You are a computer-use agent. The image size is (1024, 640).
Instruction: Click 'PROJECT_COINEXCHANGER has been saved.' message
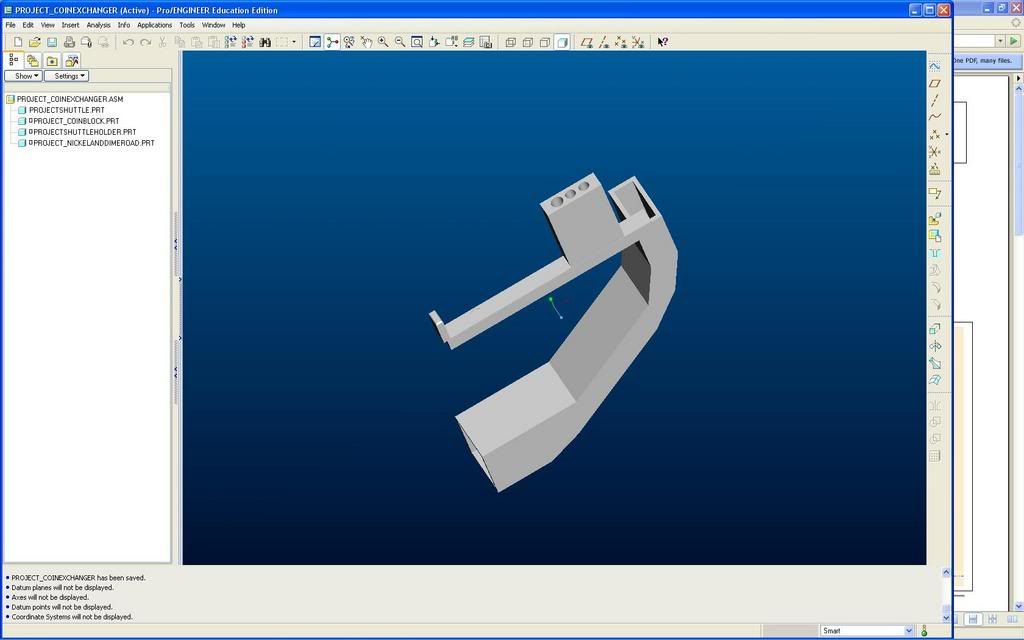78,578
